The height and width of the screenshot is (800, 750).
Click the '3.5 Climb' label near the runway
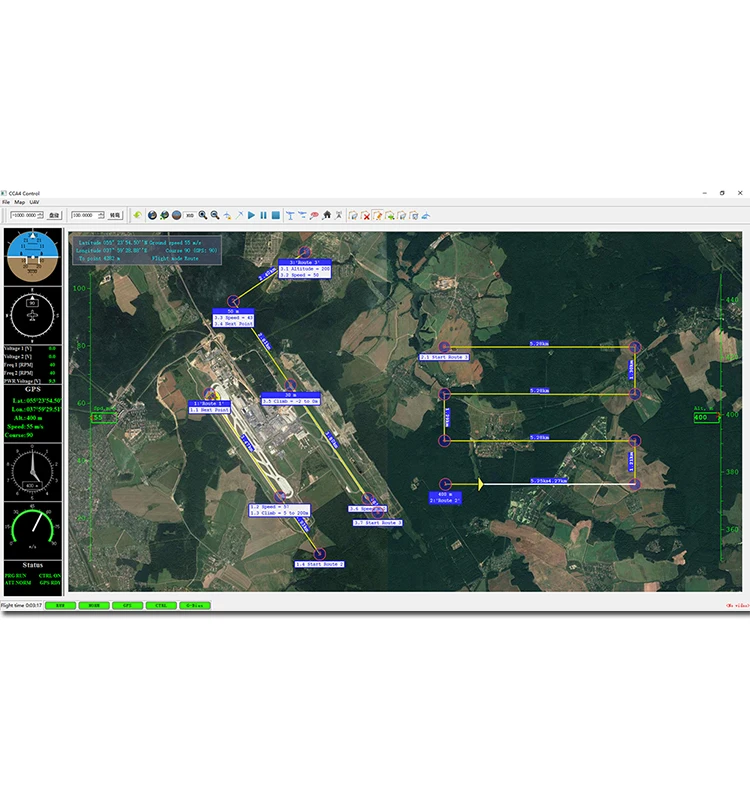point(291,402)
